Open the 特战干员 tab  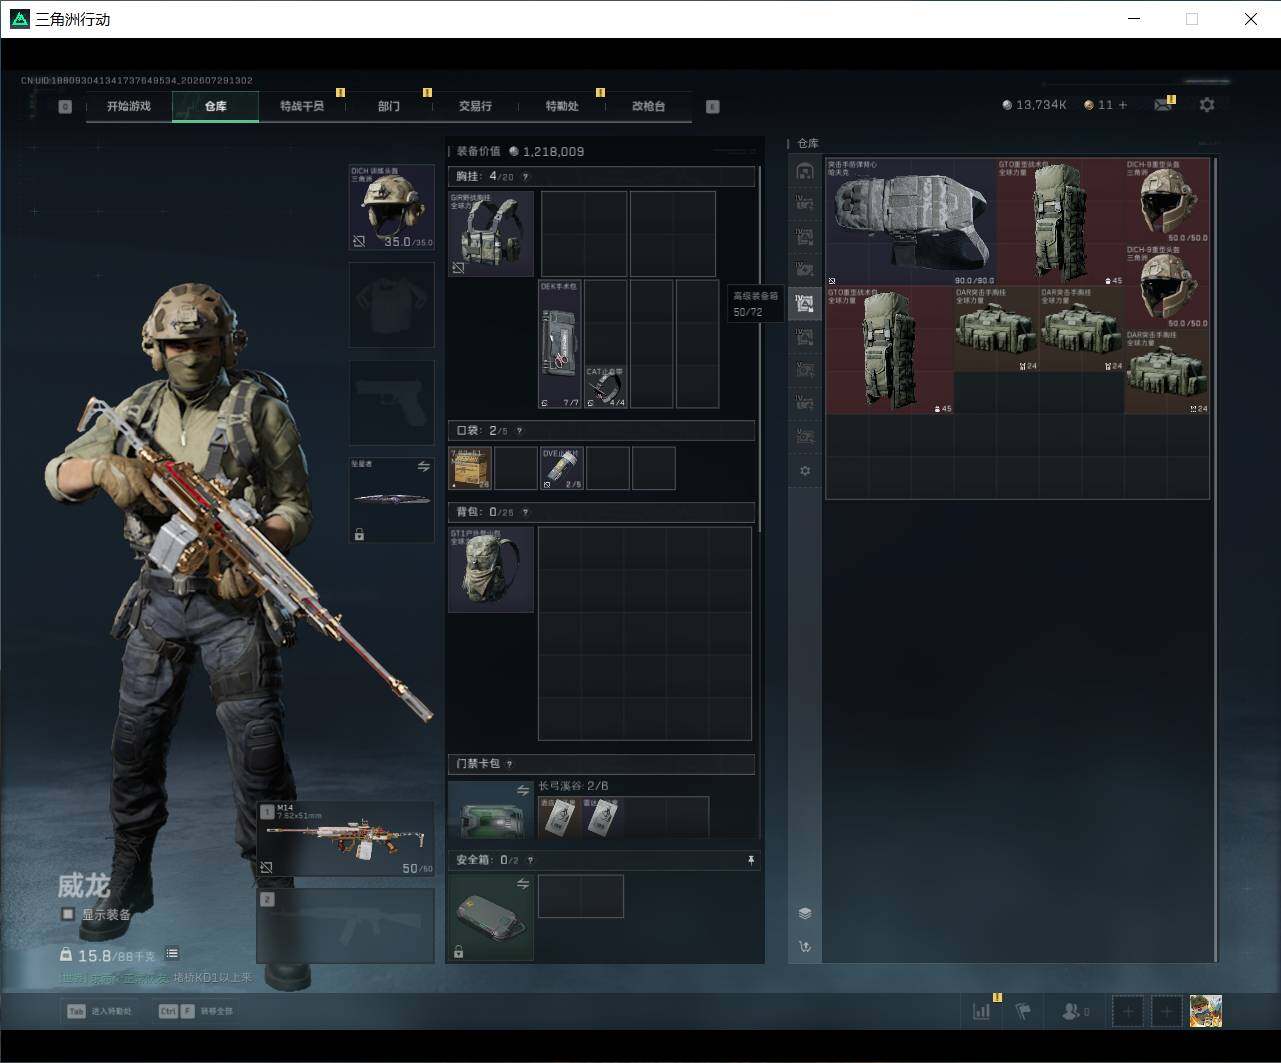point(302,106)
